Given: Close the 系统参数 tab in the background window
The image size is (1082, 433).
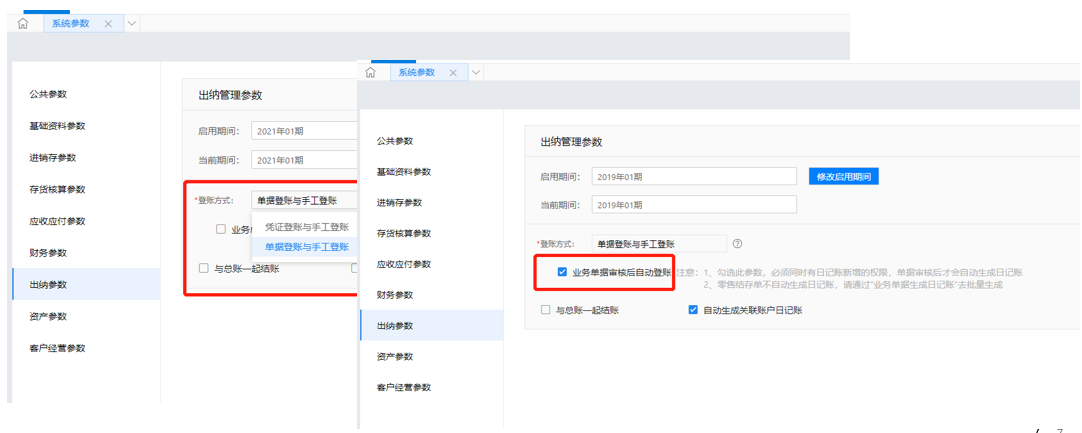Looking at the screenshot, I should [x=108, y=23].
